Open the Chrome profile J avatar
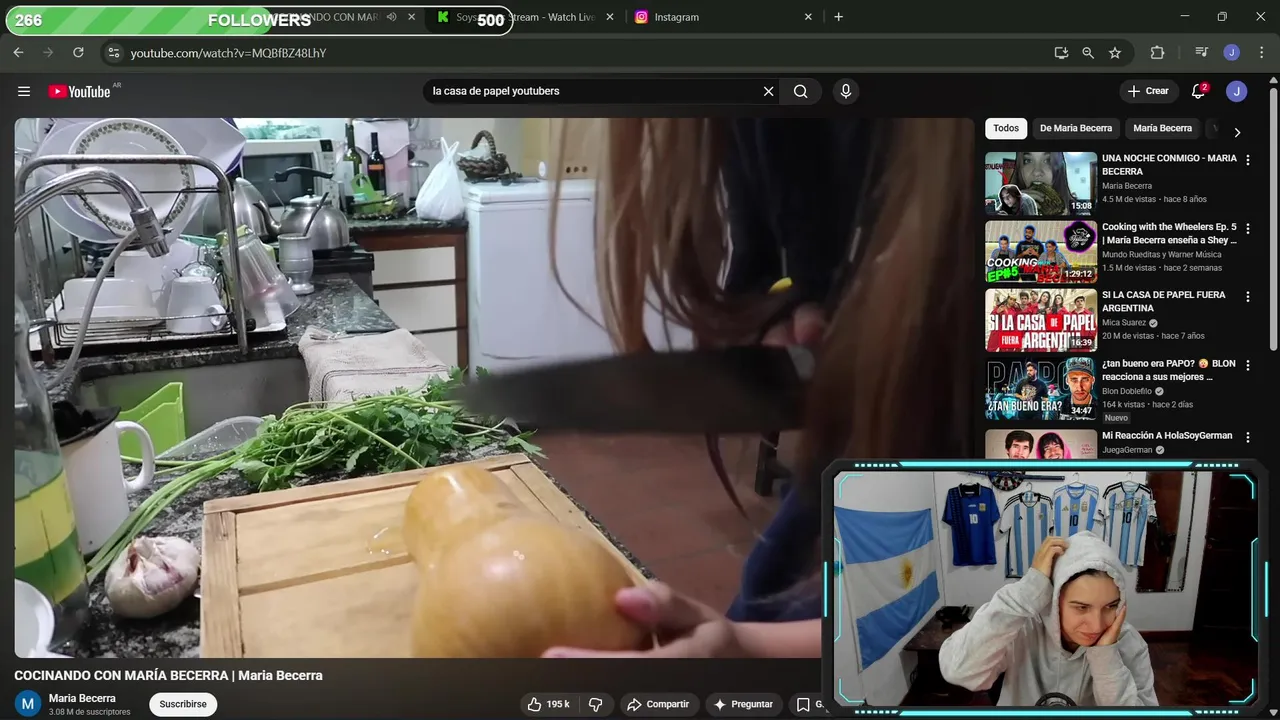This screenshot has height=720, width=1280. tap(1232, 53)
